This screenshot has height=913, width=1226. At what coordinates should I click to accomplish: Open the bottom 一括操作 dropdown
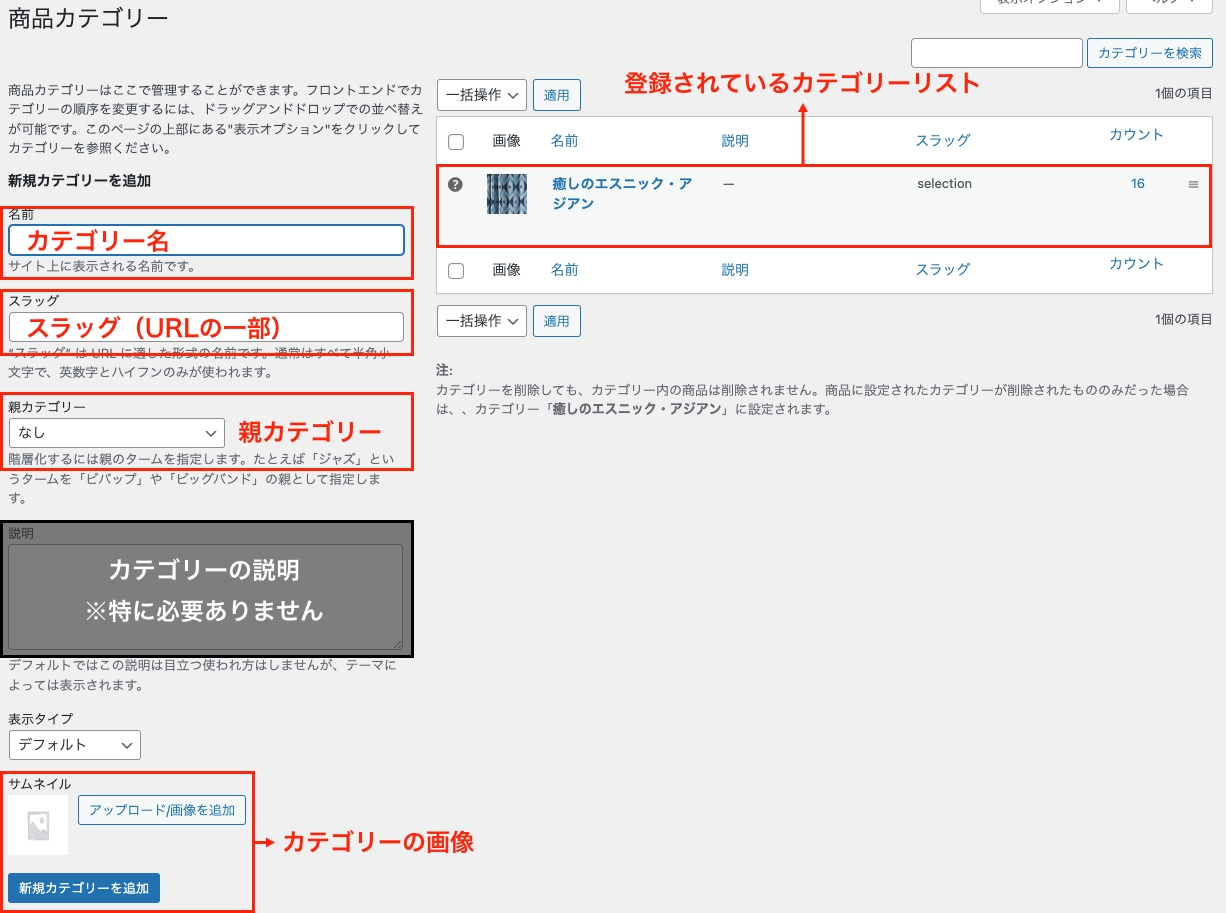[482, 321]
